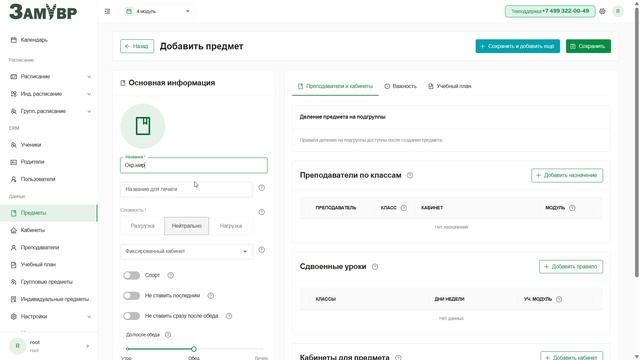
Task: Click the Назад button
Action: 137,46
